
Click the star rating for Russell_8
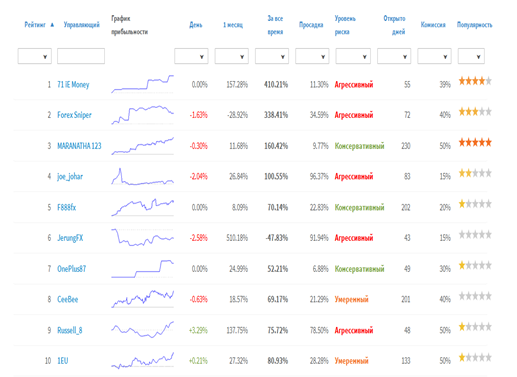(475, 327)
